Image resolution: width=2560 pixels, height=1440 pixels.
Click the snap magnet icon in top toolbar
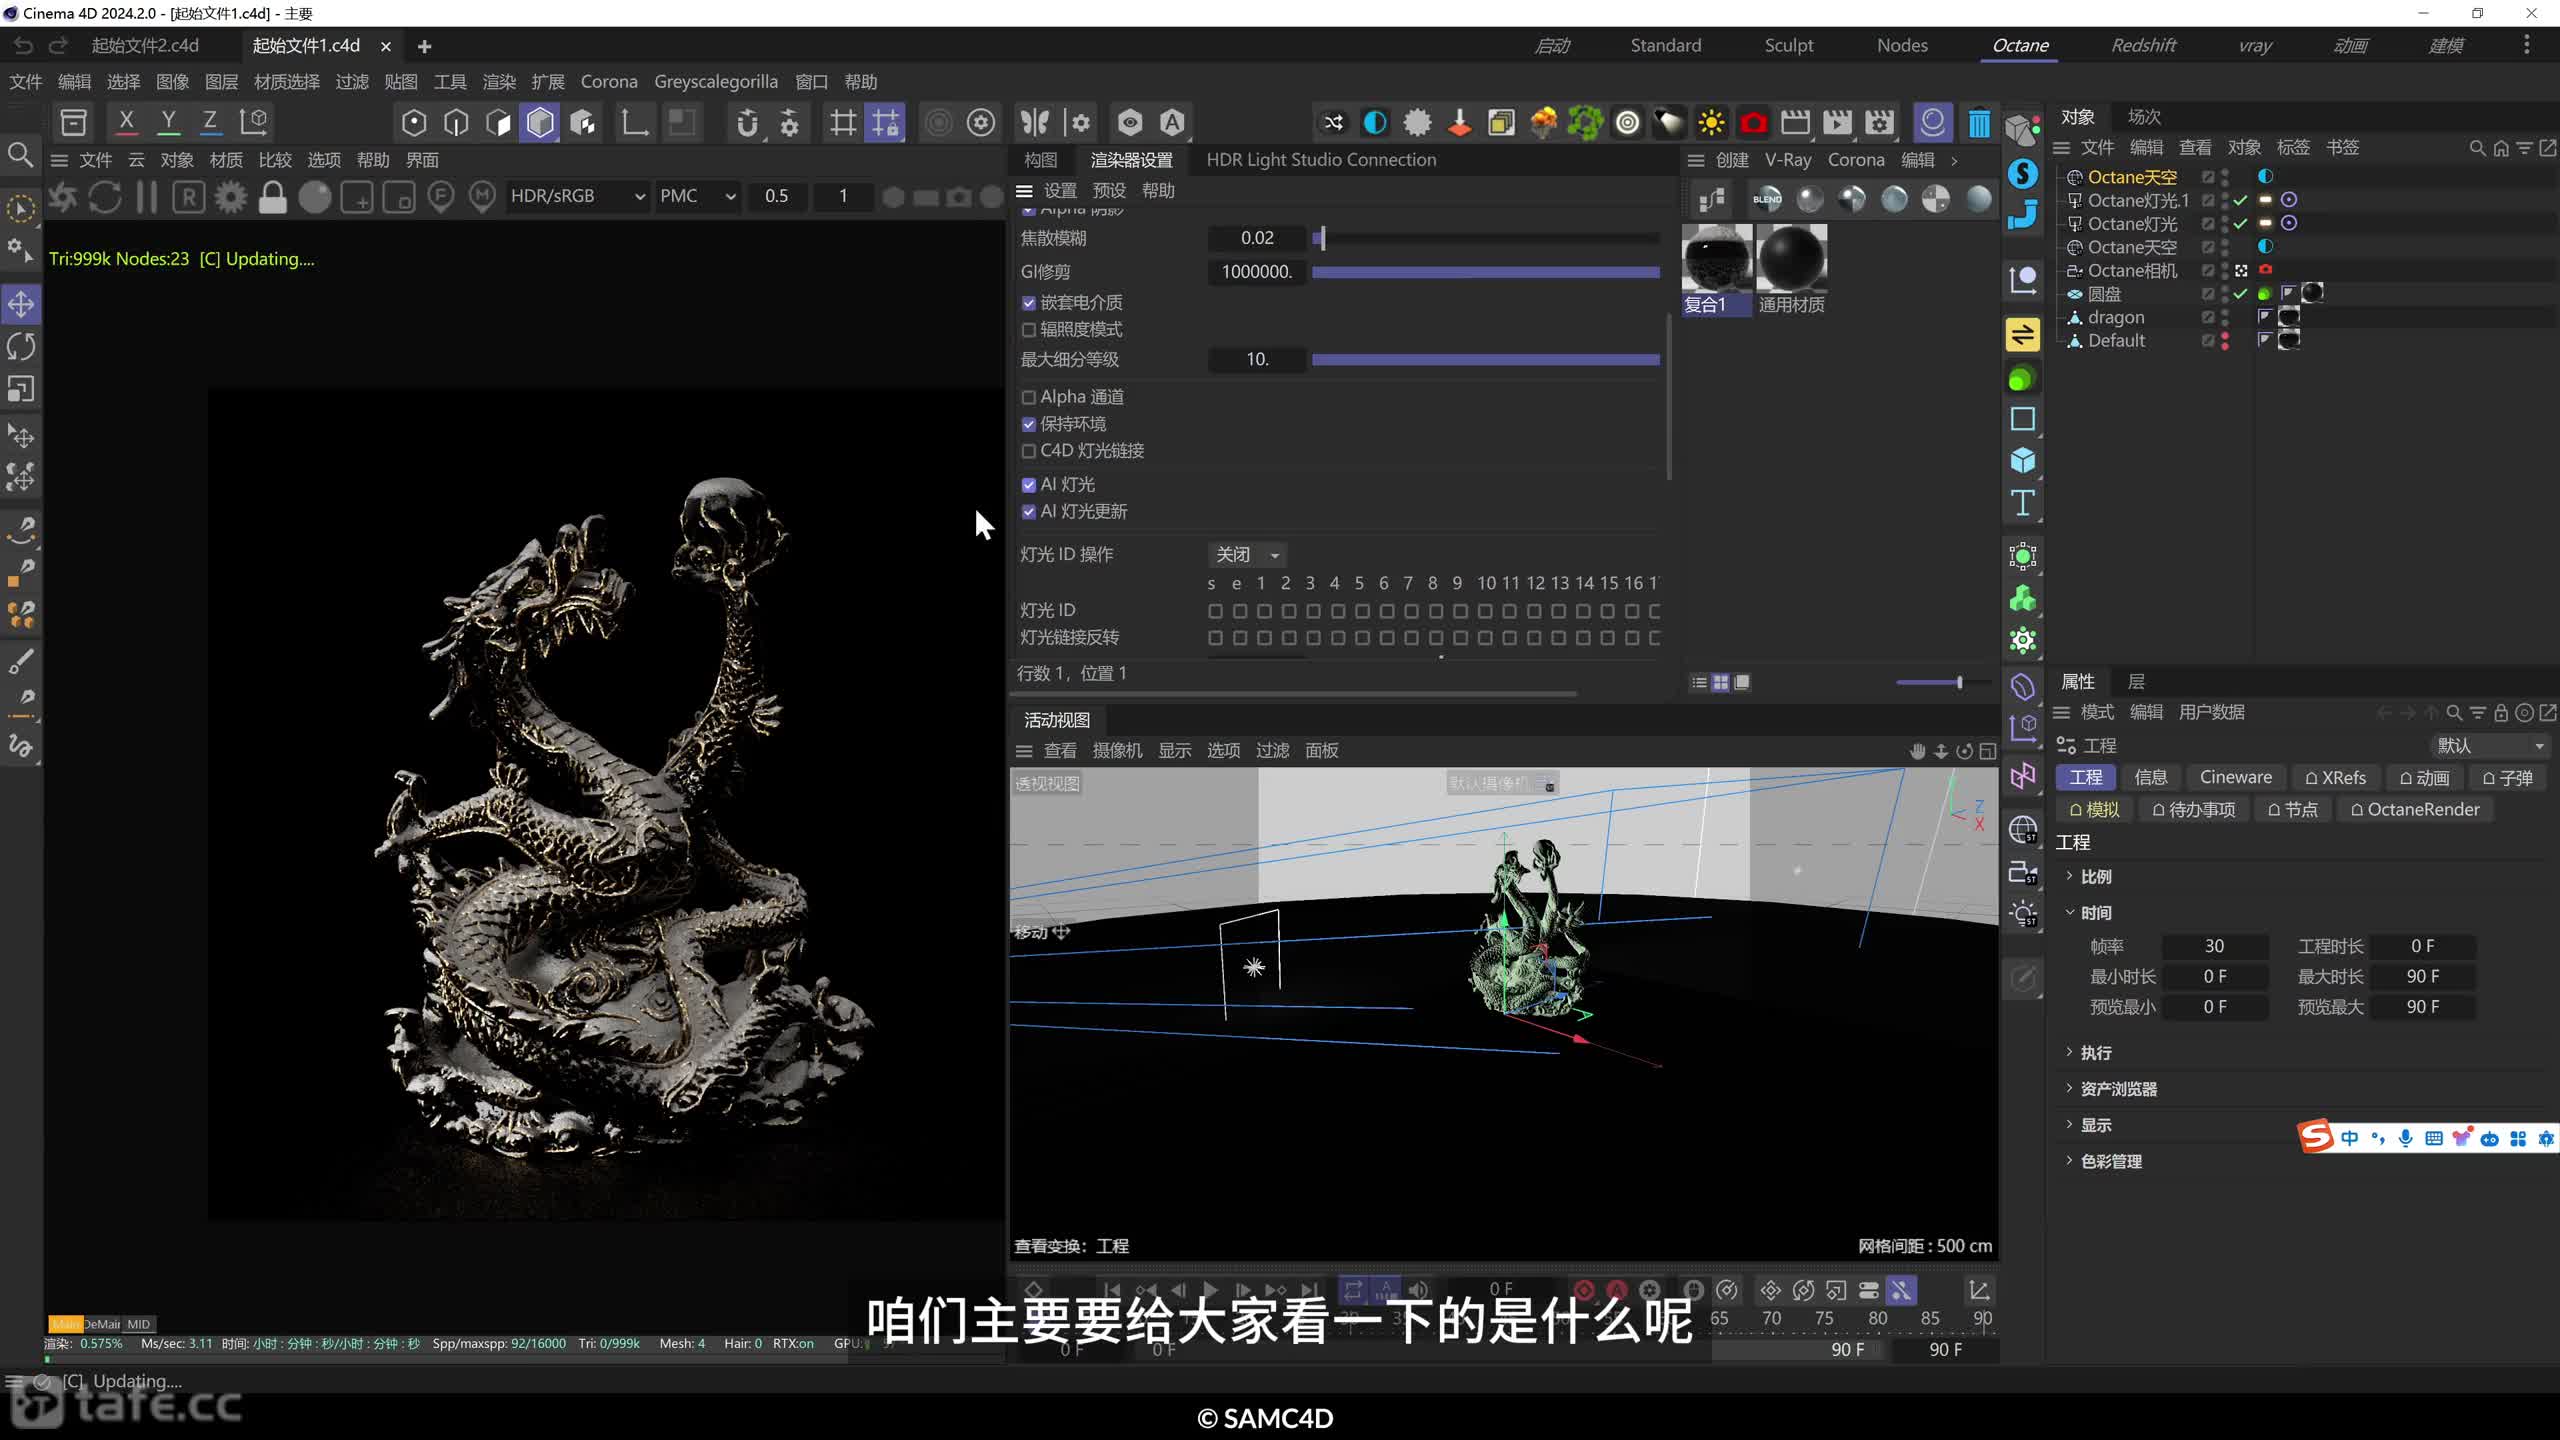[x=746, y=123]
